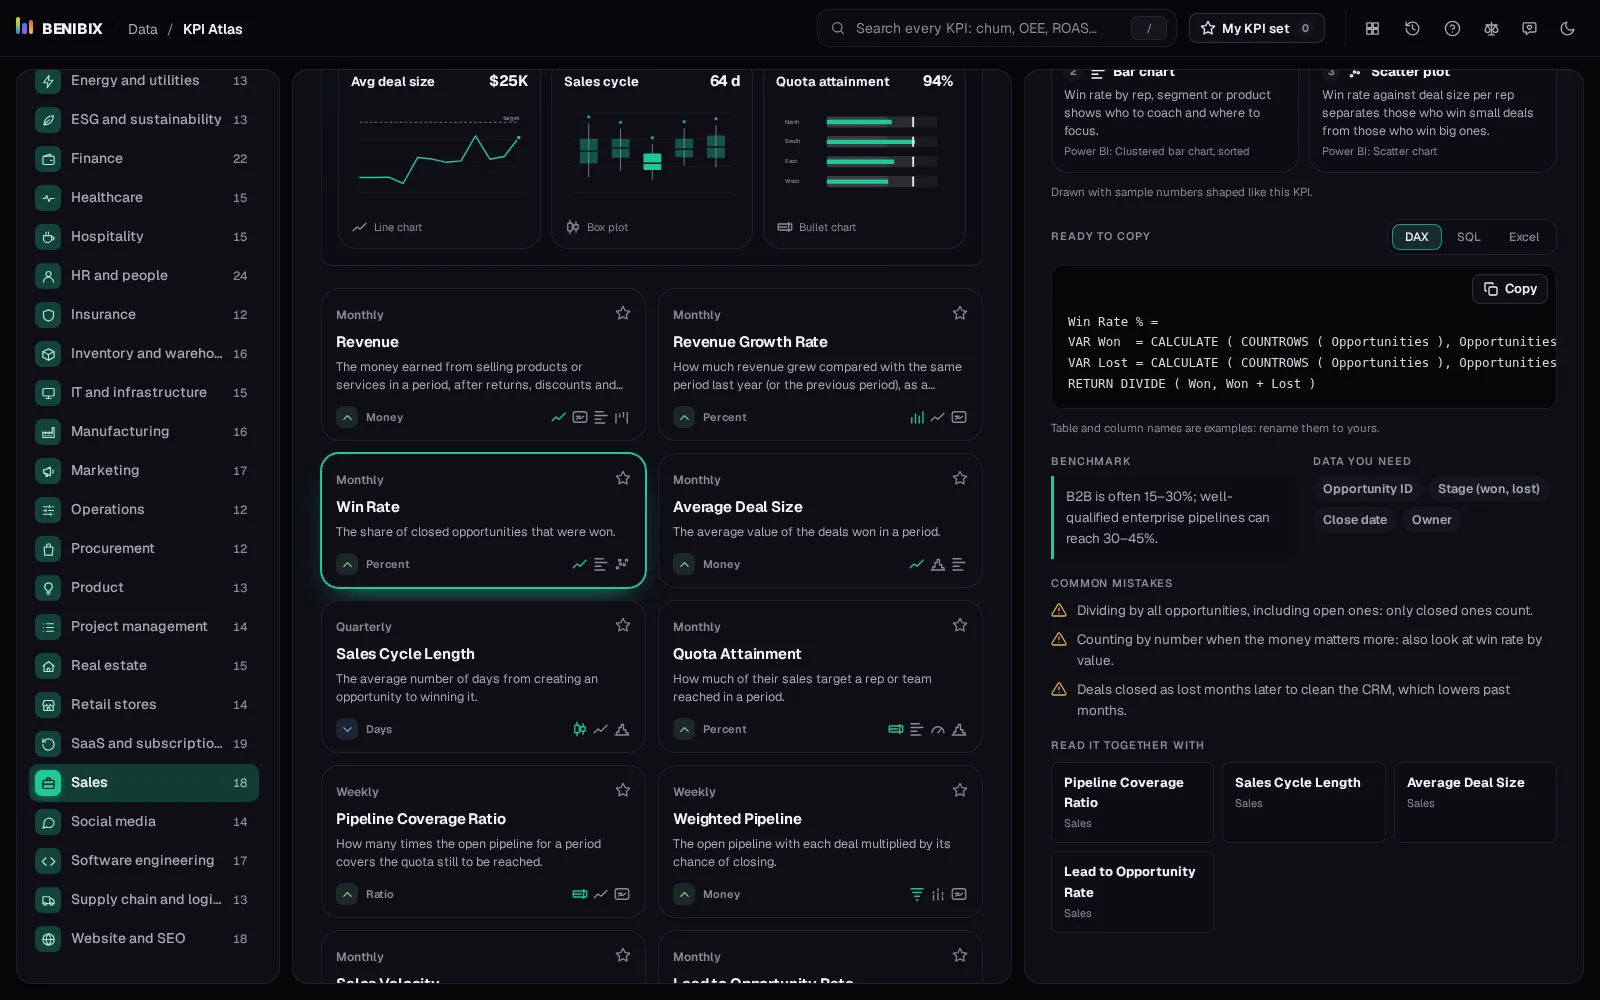The width and height of the screenshot is (1600, 1000).
Task: Click Weighted Pipeline card up chevron
Action: [684, 894]
